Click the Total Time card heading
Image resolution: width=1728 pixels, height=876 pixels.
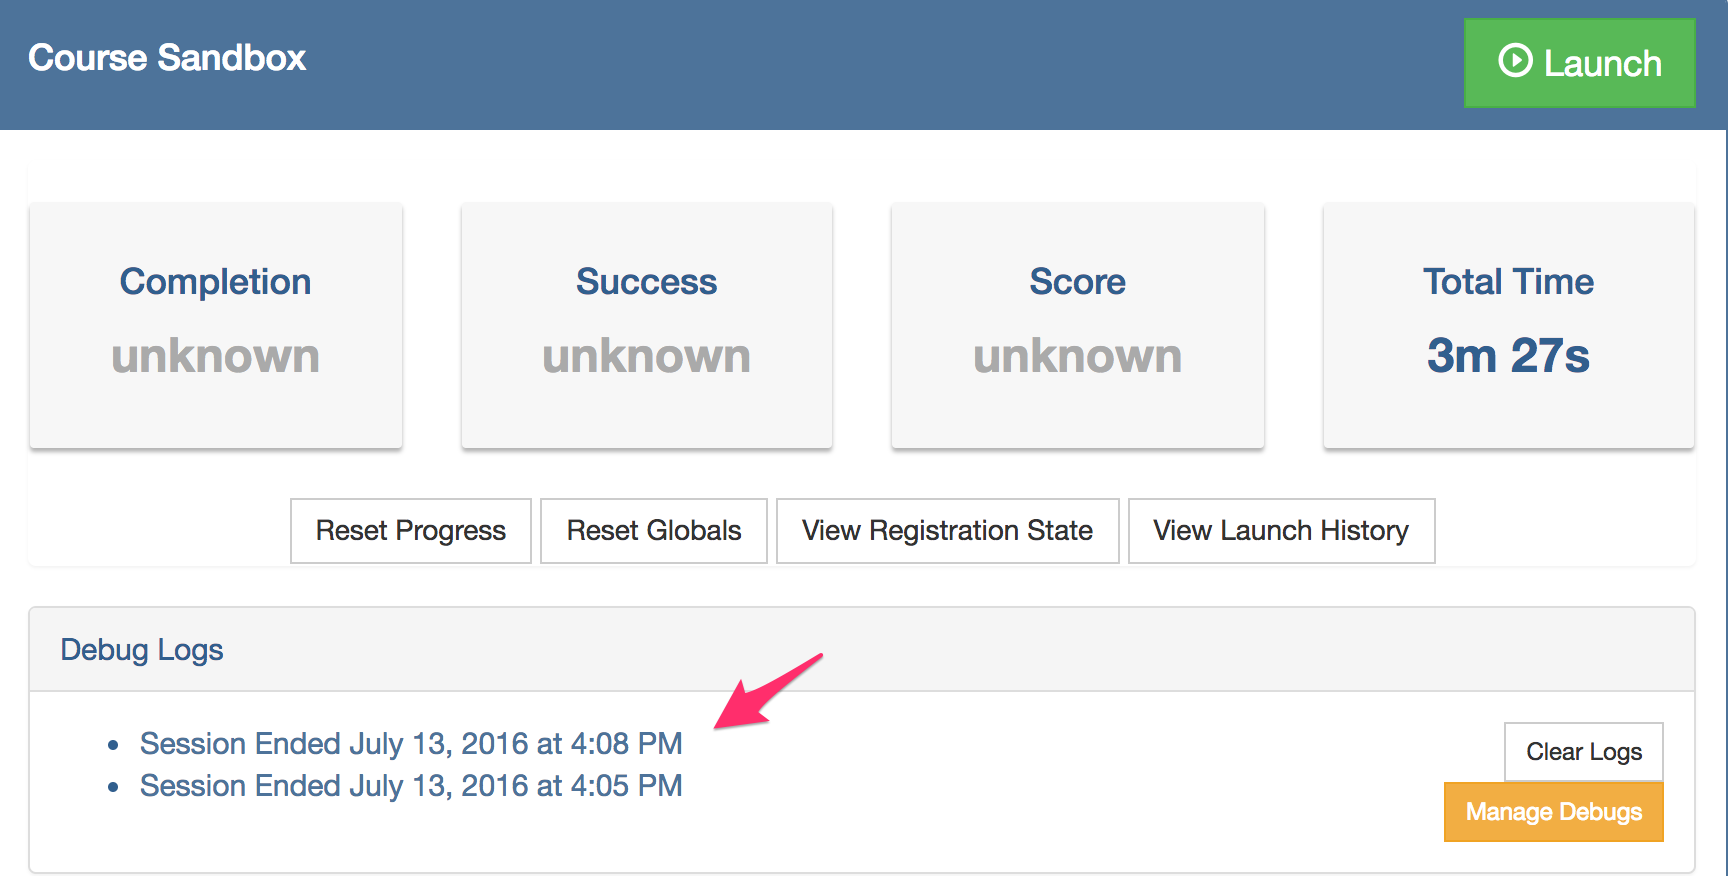1508,282
